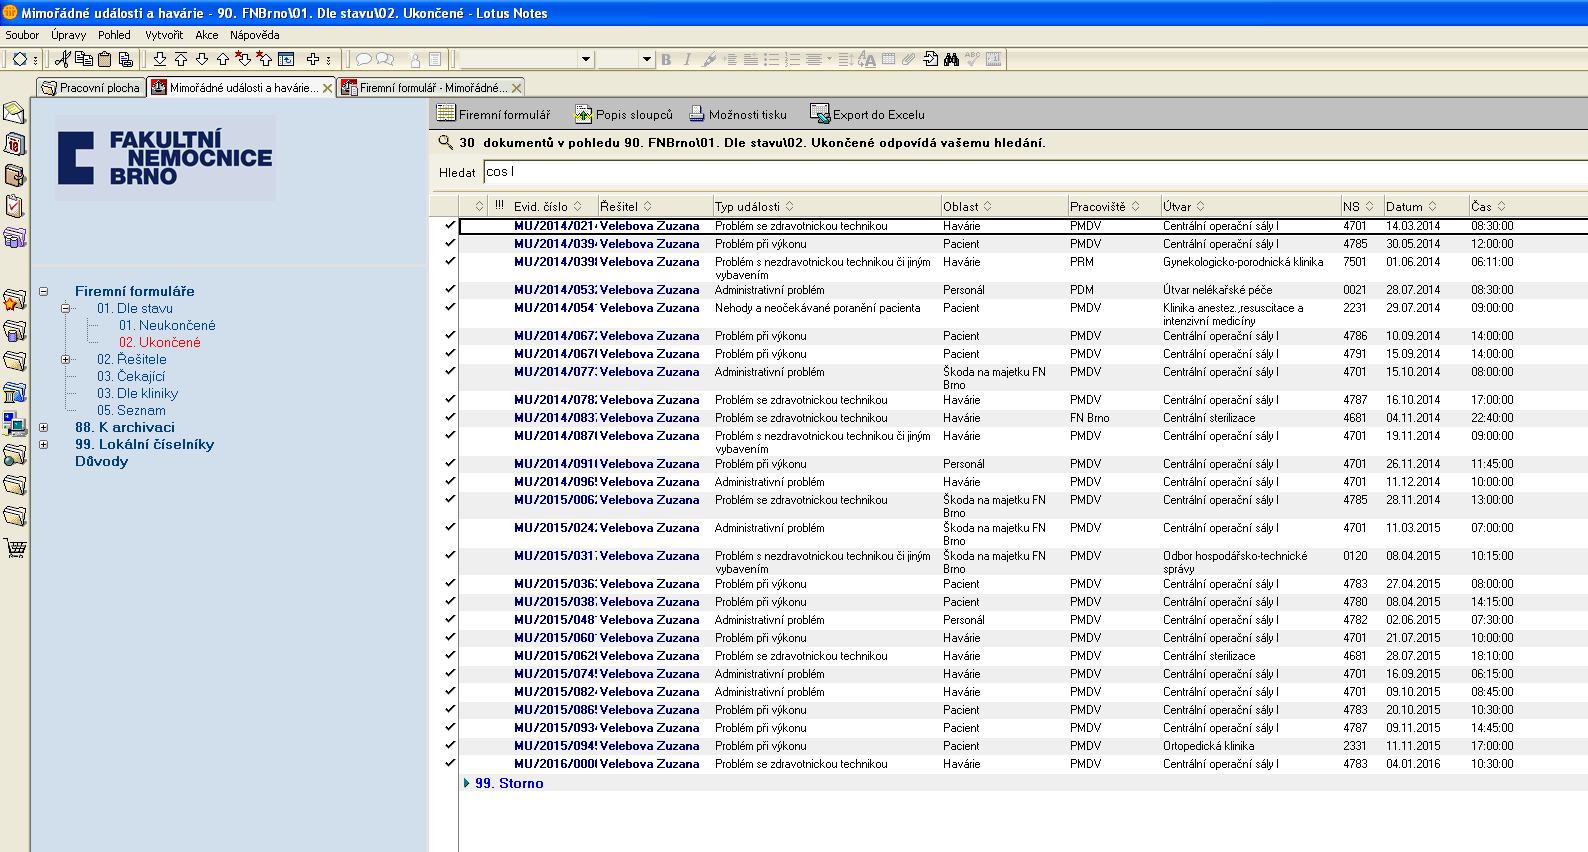Switch to the Pracovní plocha tab
Viewport: 1588px width, 852px height.
(91, 88)
